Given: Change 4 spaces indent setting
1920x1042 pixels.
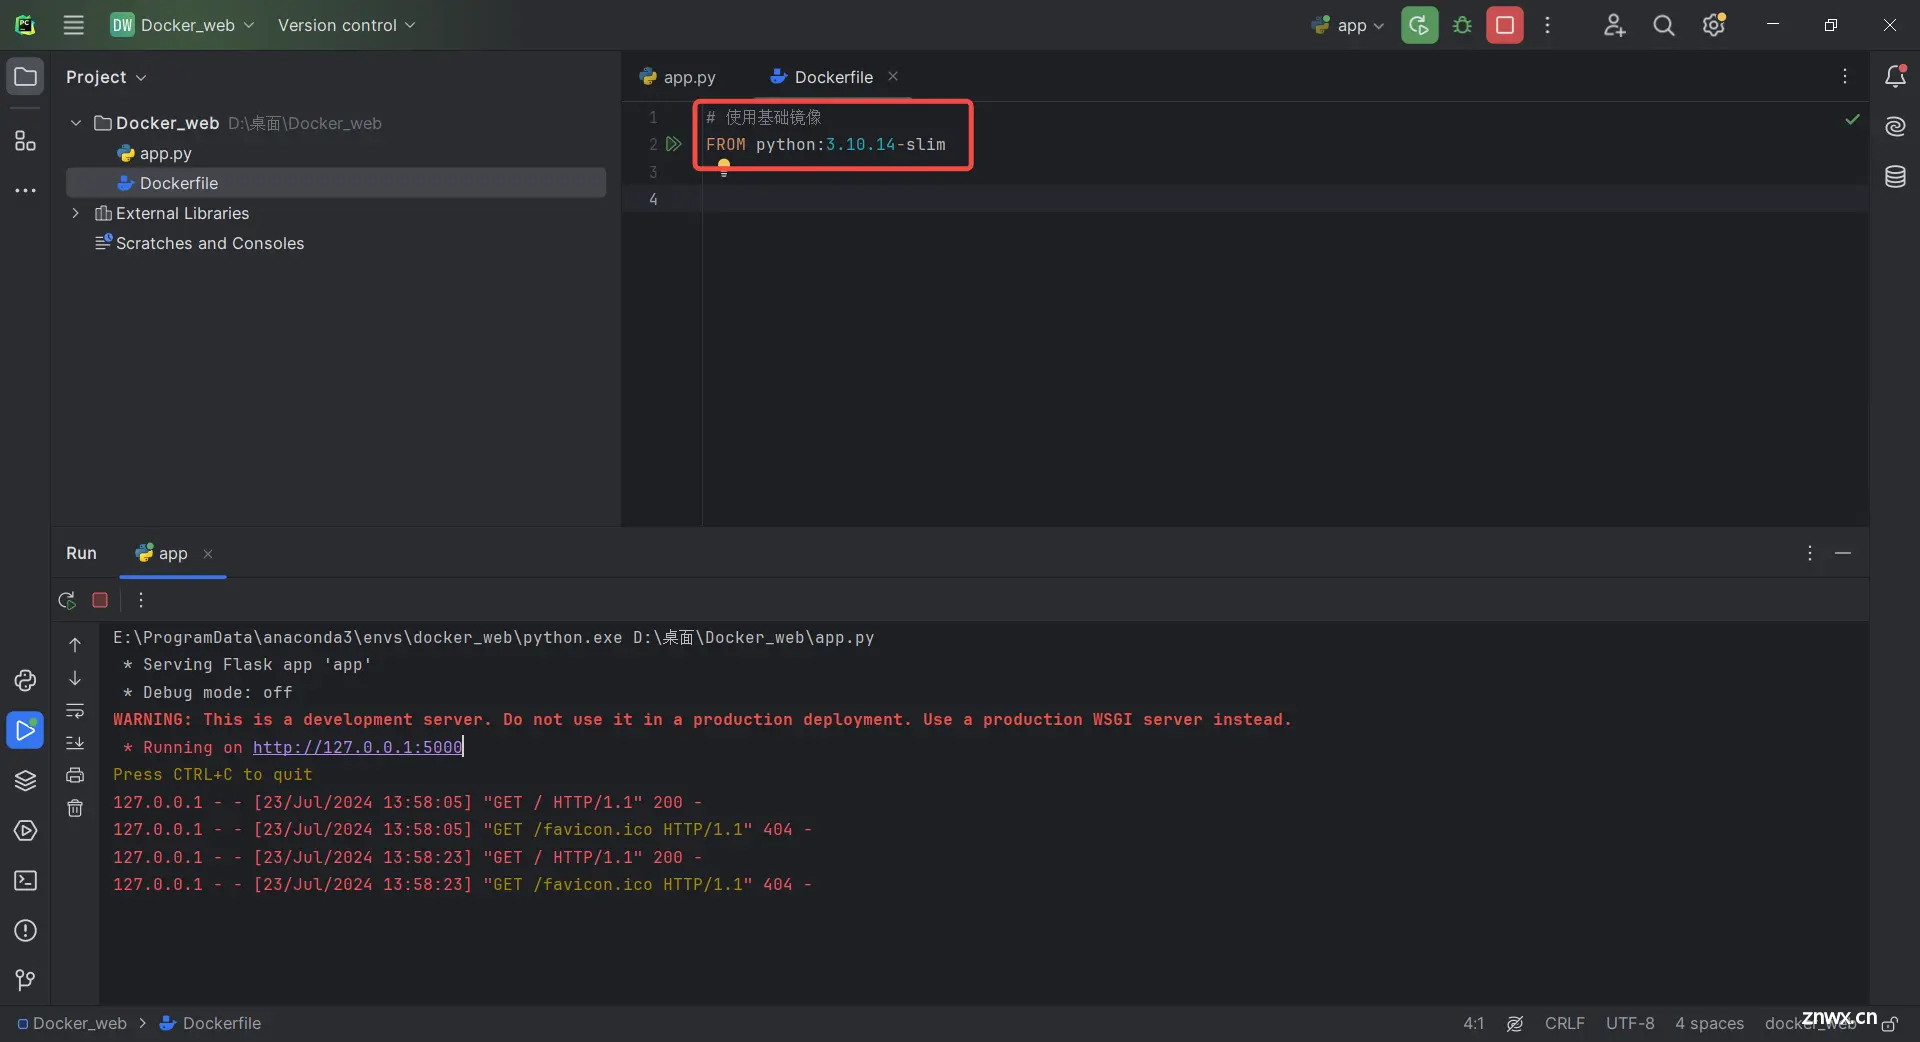Looking at the screenshot, I should click(1709, 1023).
